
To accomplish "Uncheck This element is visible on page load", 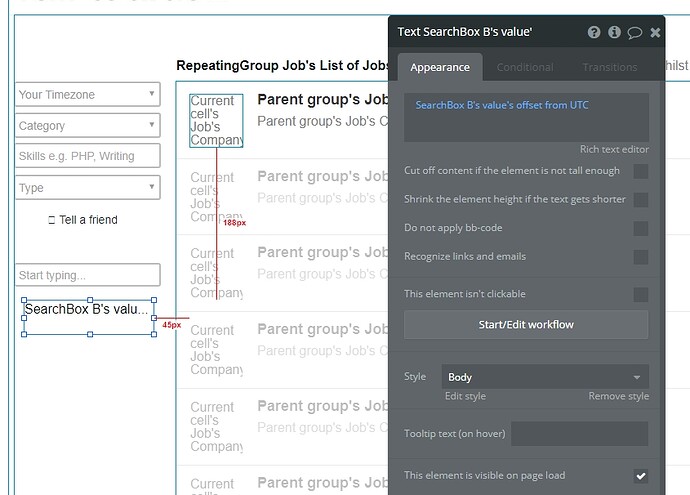I will [x=641, y=476].
